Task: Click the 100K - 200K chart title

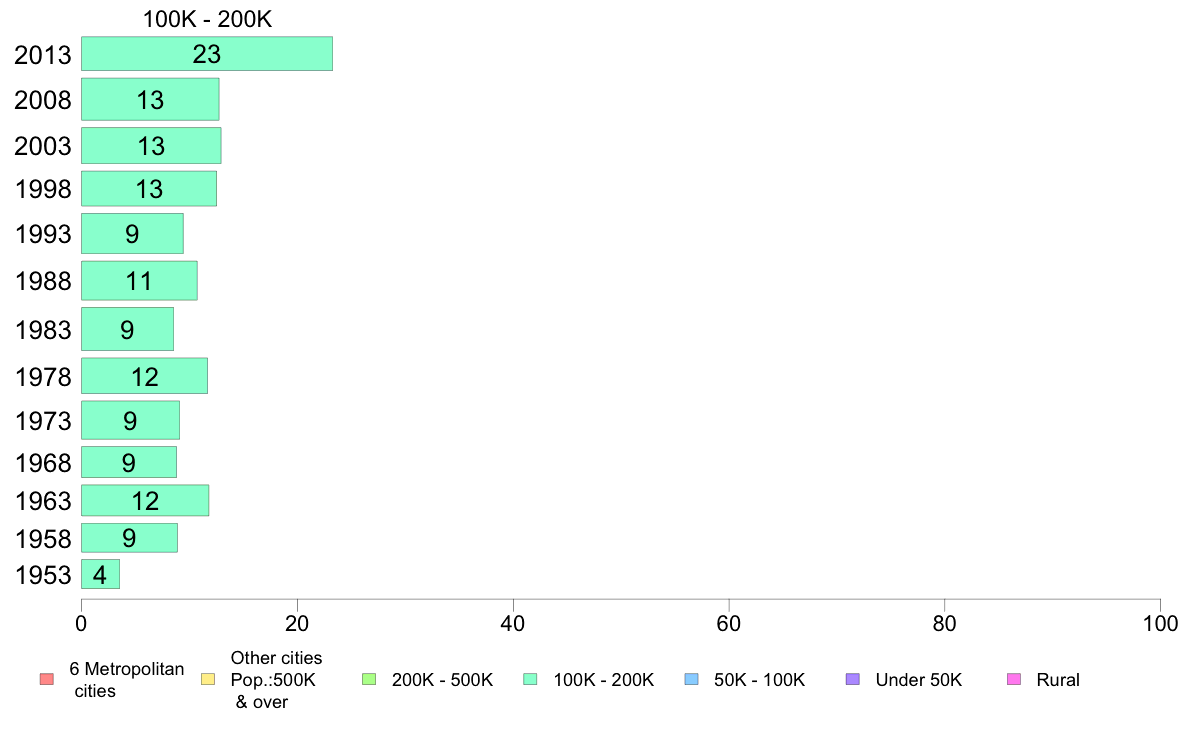Action: (x=208, y=19)
